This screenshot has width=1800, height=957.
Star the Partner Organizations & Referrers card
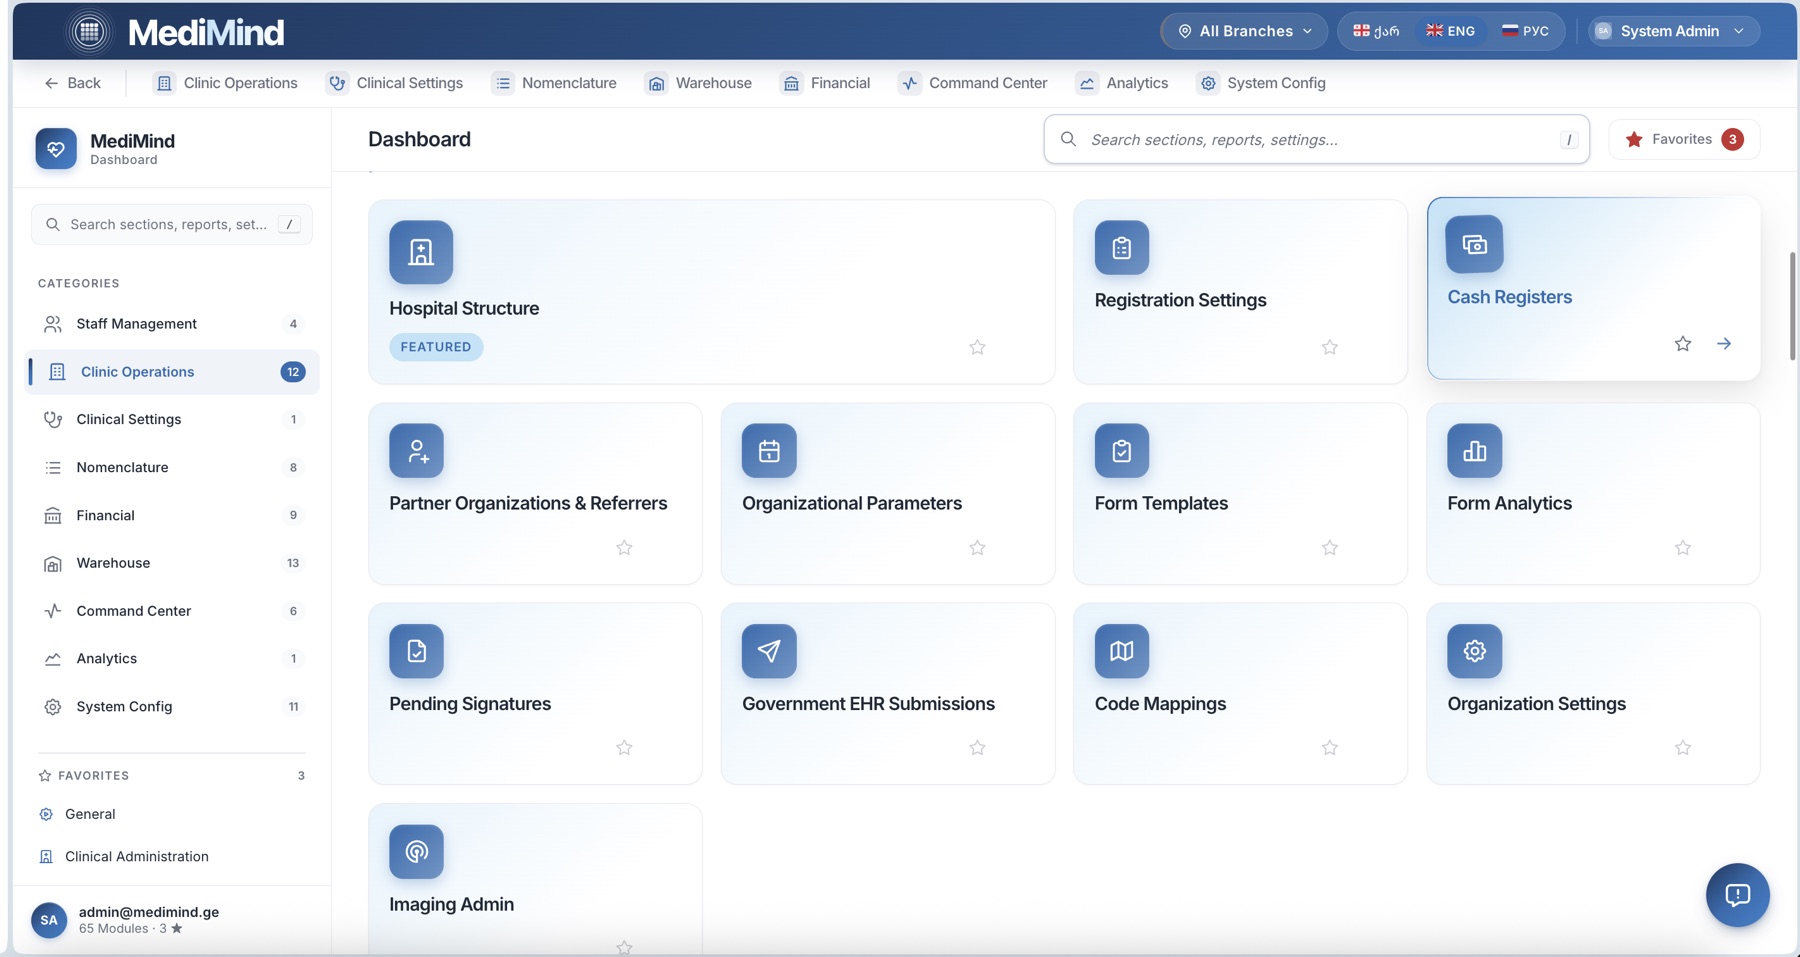(624, 547)
